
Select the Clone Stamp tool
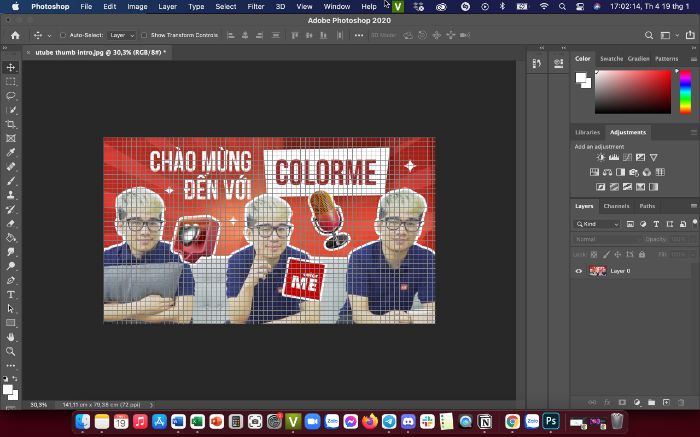(11, 195)
